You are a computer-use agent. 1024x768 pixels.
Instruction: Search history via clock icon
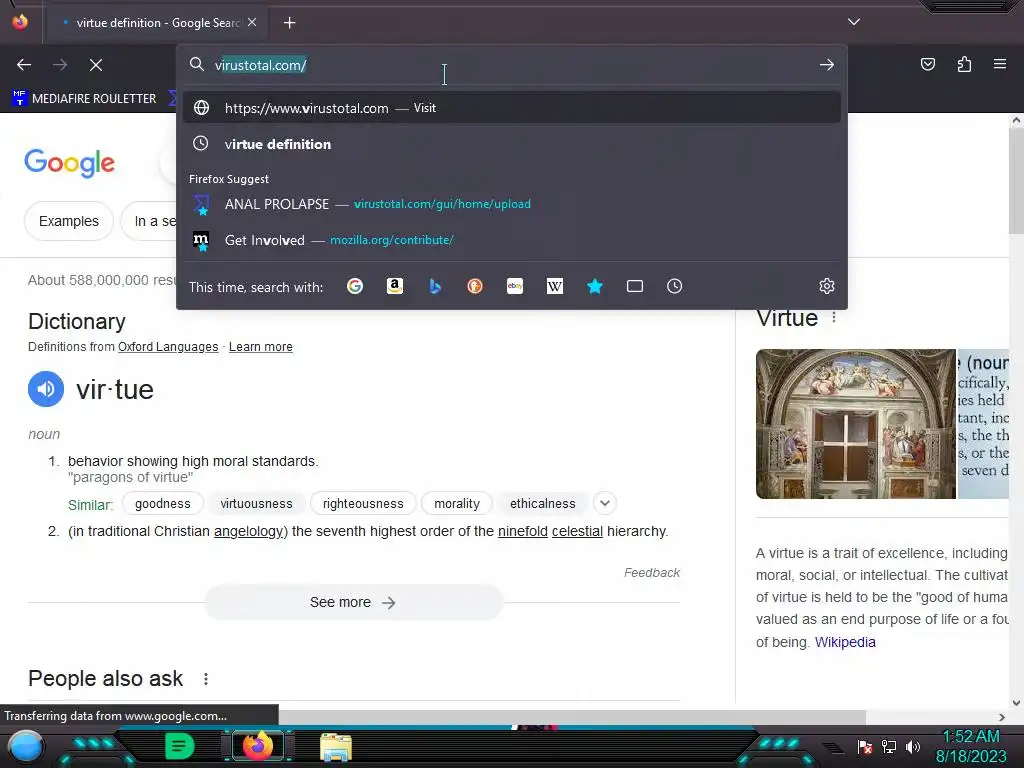click(x=675, y=286)
